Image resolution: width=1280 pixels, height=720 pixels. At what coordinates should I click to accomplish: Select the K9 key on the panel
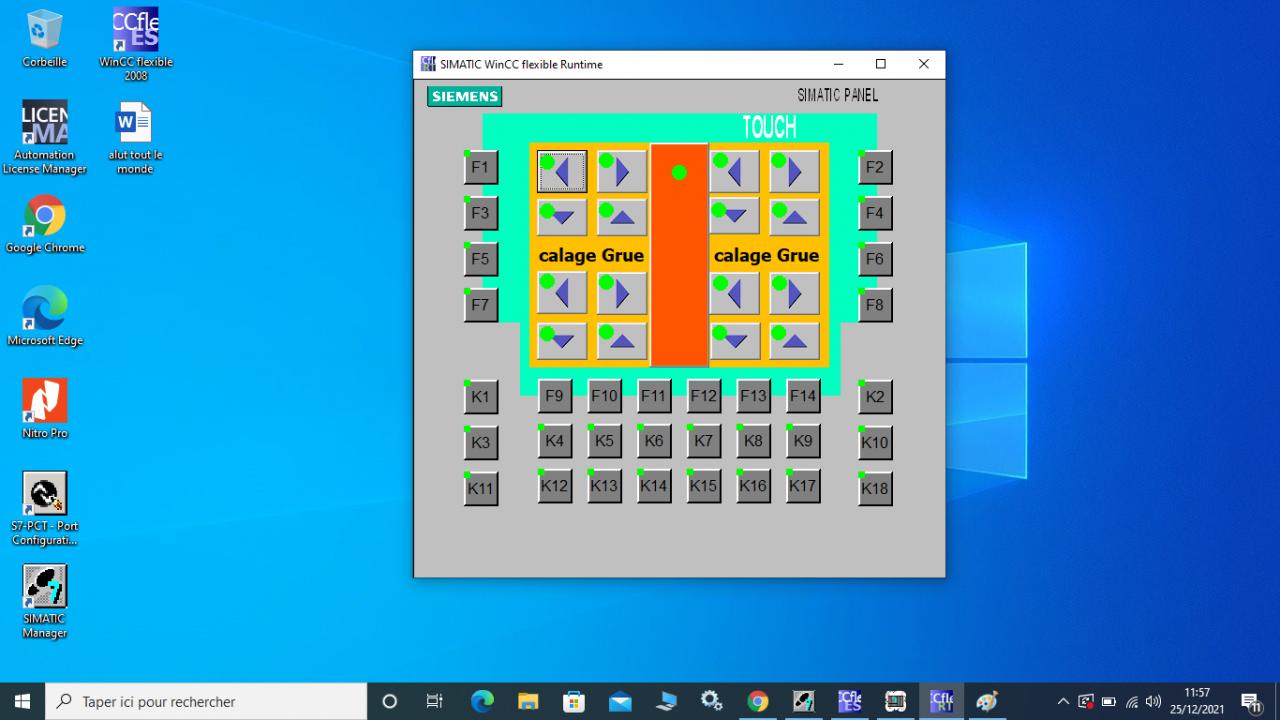(804, 441)
